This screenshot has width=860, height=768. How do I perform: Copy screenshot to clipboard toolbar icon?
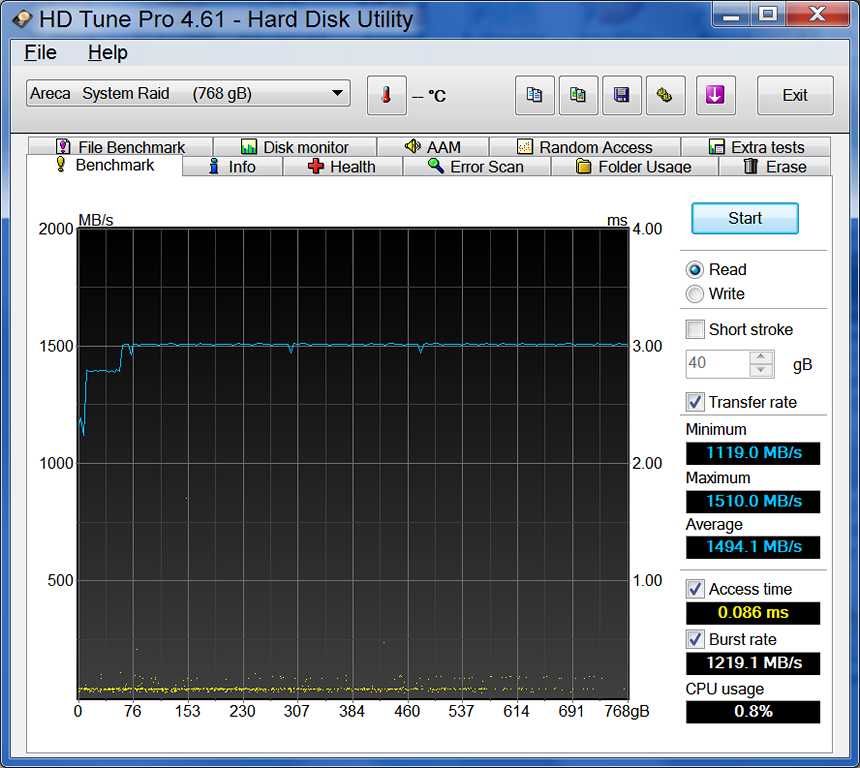coord(578,95)
